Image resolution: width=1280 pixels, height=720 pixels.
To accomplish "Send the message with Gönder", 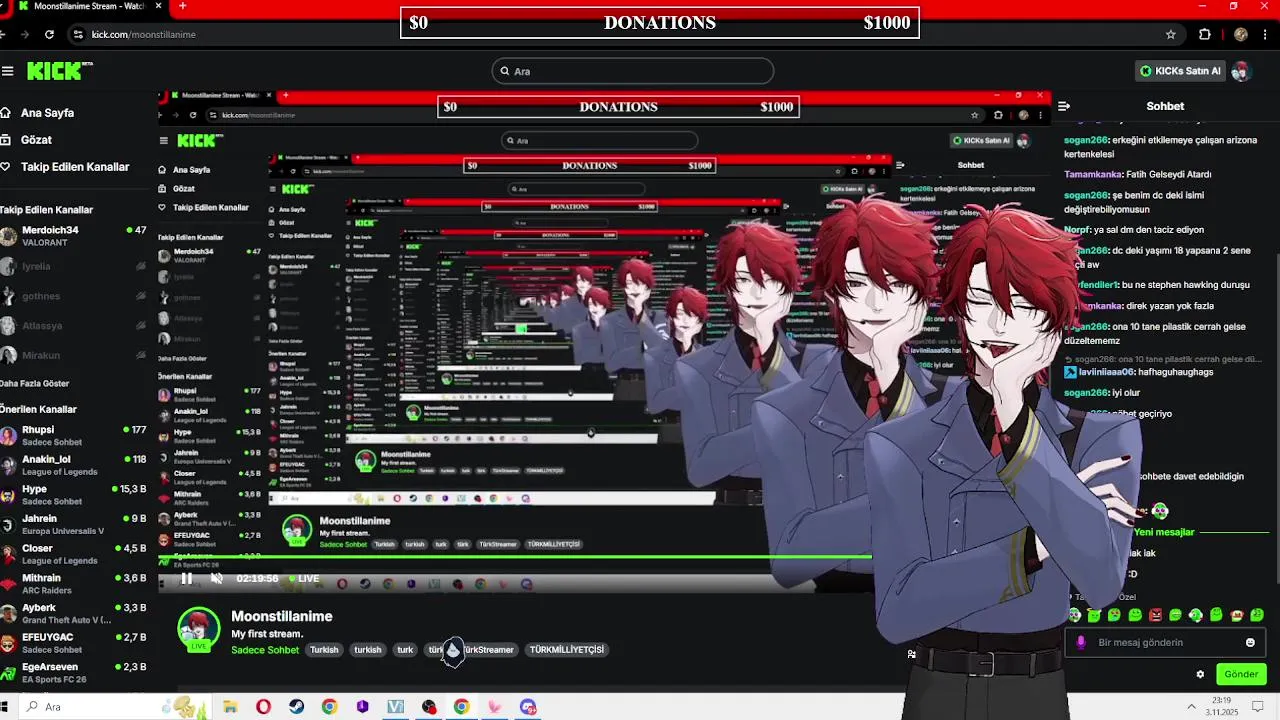I will click(1241, 674).
